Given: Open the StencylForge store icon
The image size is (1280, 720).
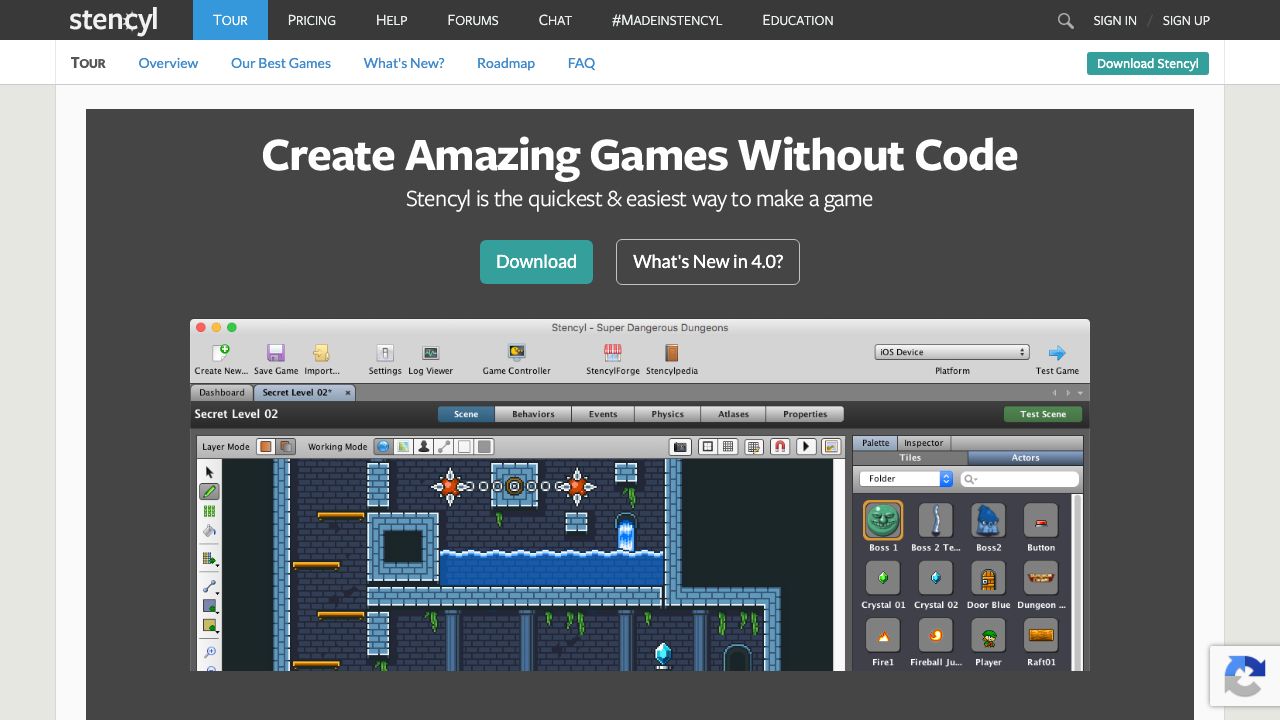Looking at the screenshot, I should point(612,352).
